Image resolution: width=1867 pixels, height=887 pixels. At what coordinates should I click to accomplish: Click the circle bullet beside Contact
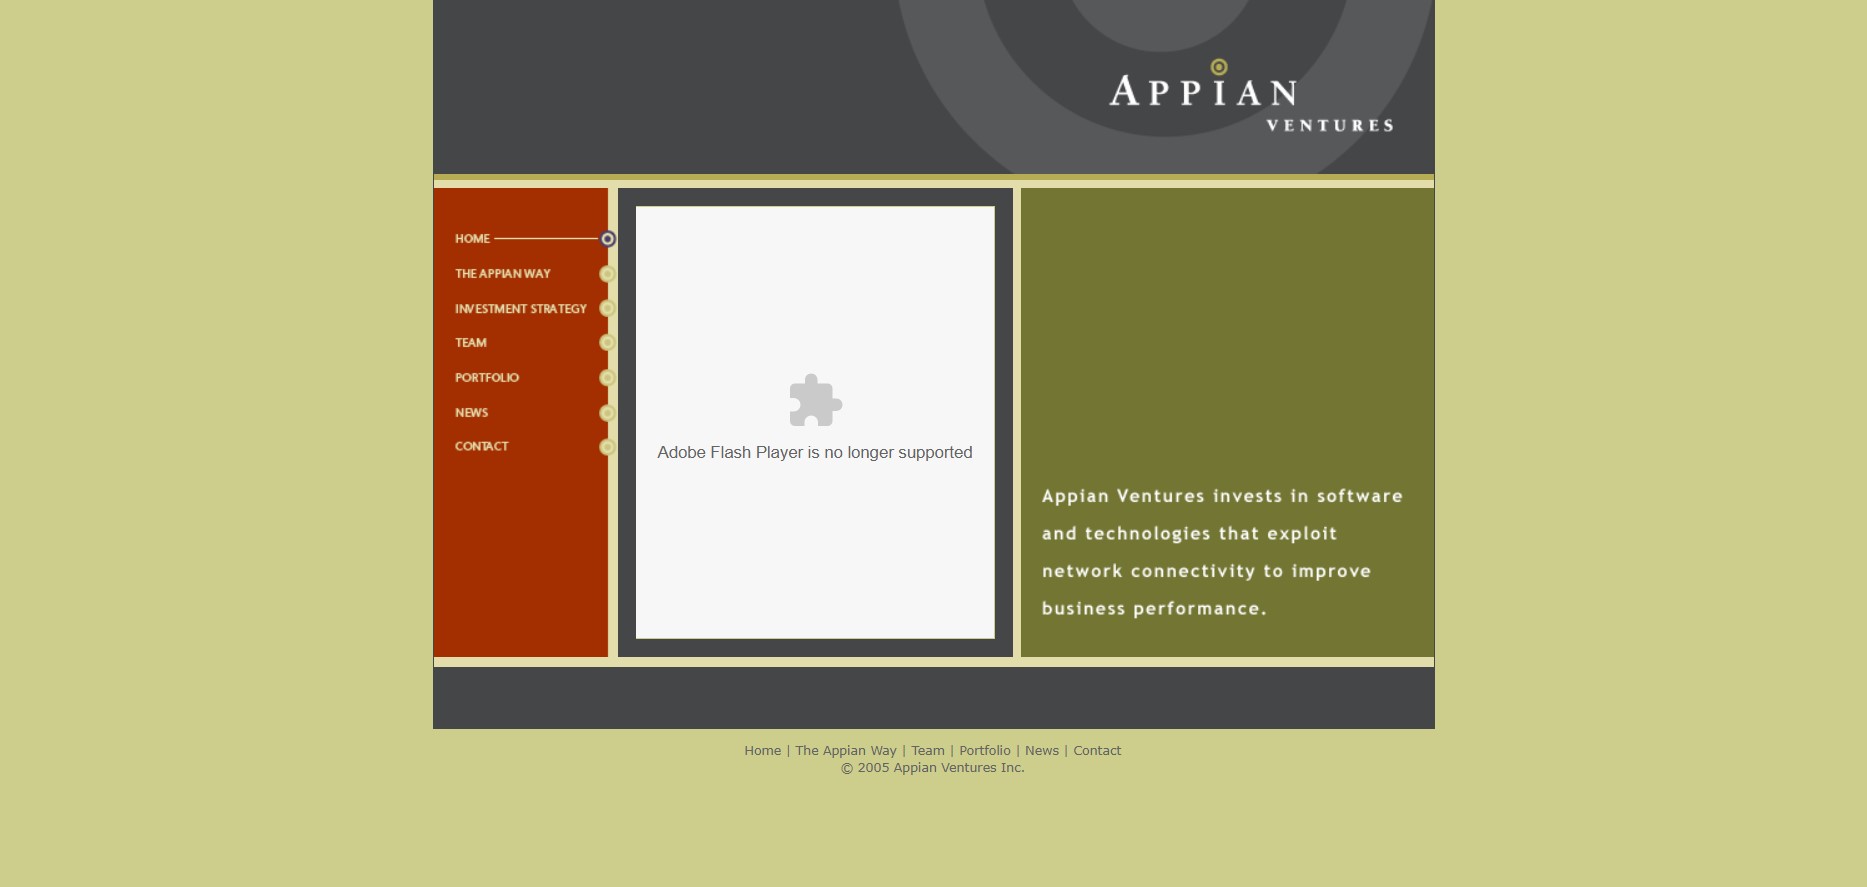point(607,447)
